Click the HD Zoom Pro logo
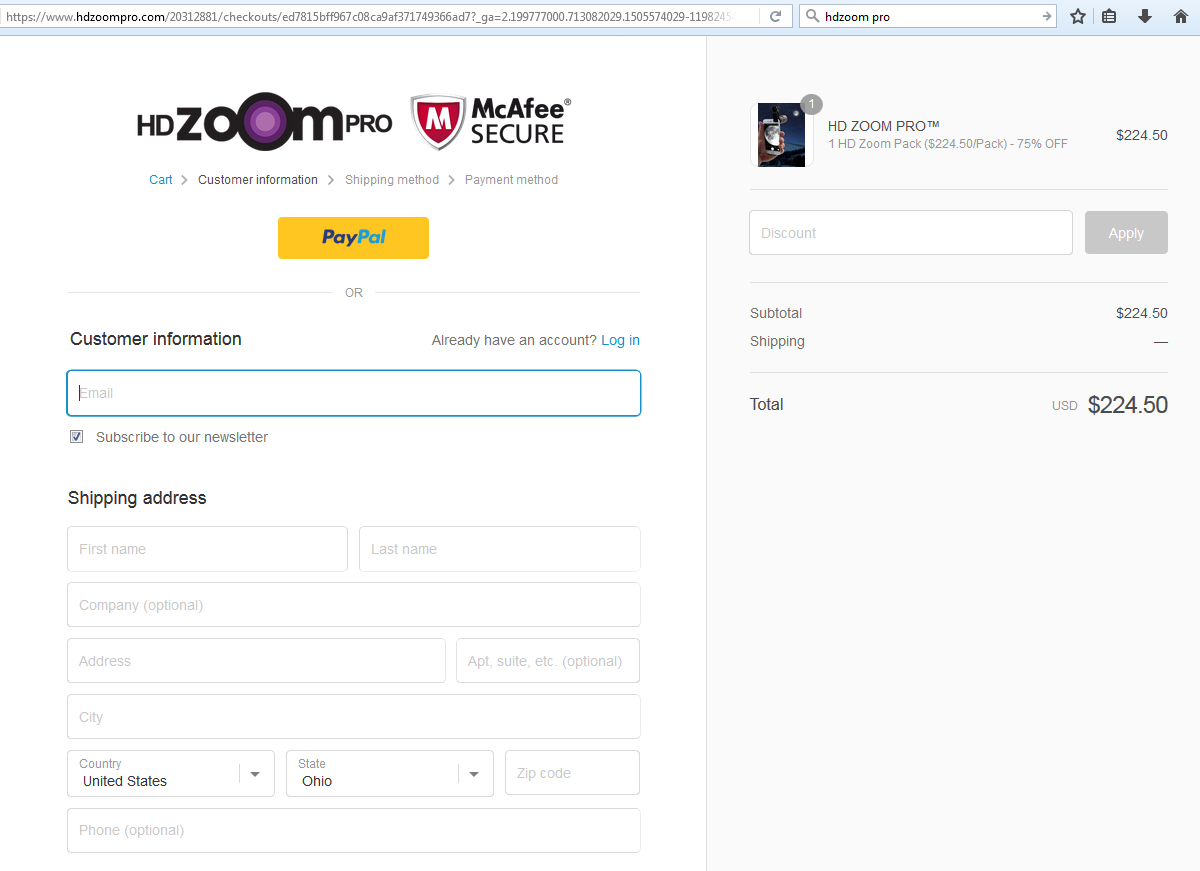 (265, 122)
